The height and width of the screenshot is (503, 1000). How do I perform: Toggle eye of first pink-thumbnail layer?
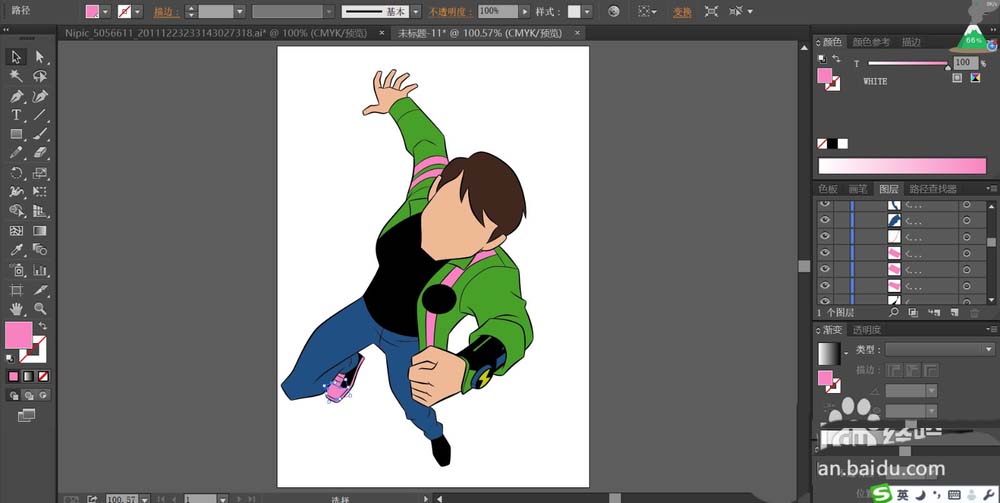(x=825, y=252)
